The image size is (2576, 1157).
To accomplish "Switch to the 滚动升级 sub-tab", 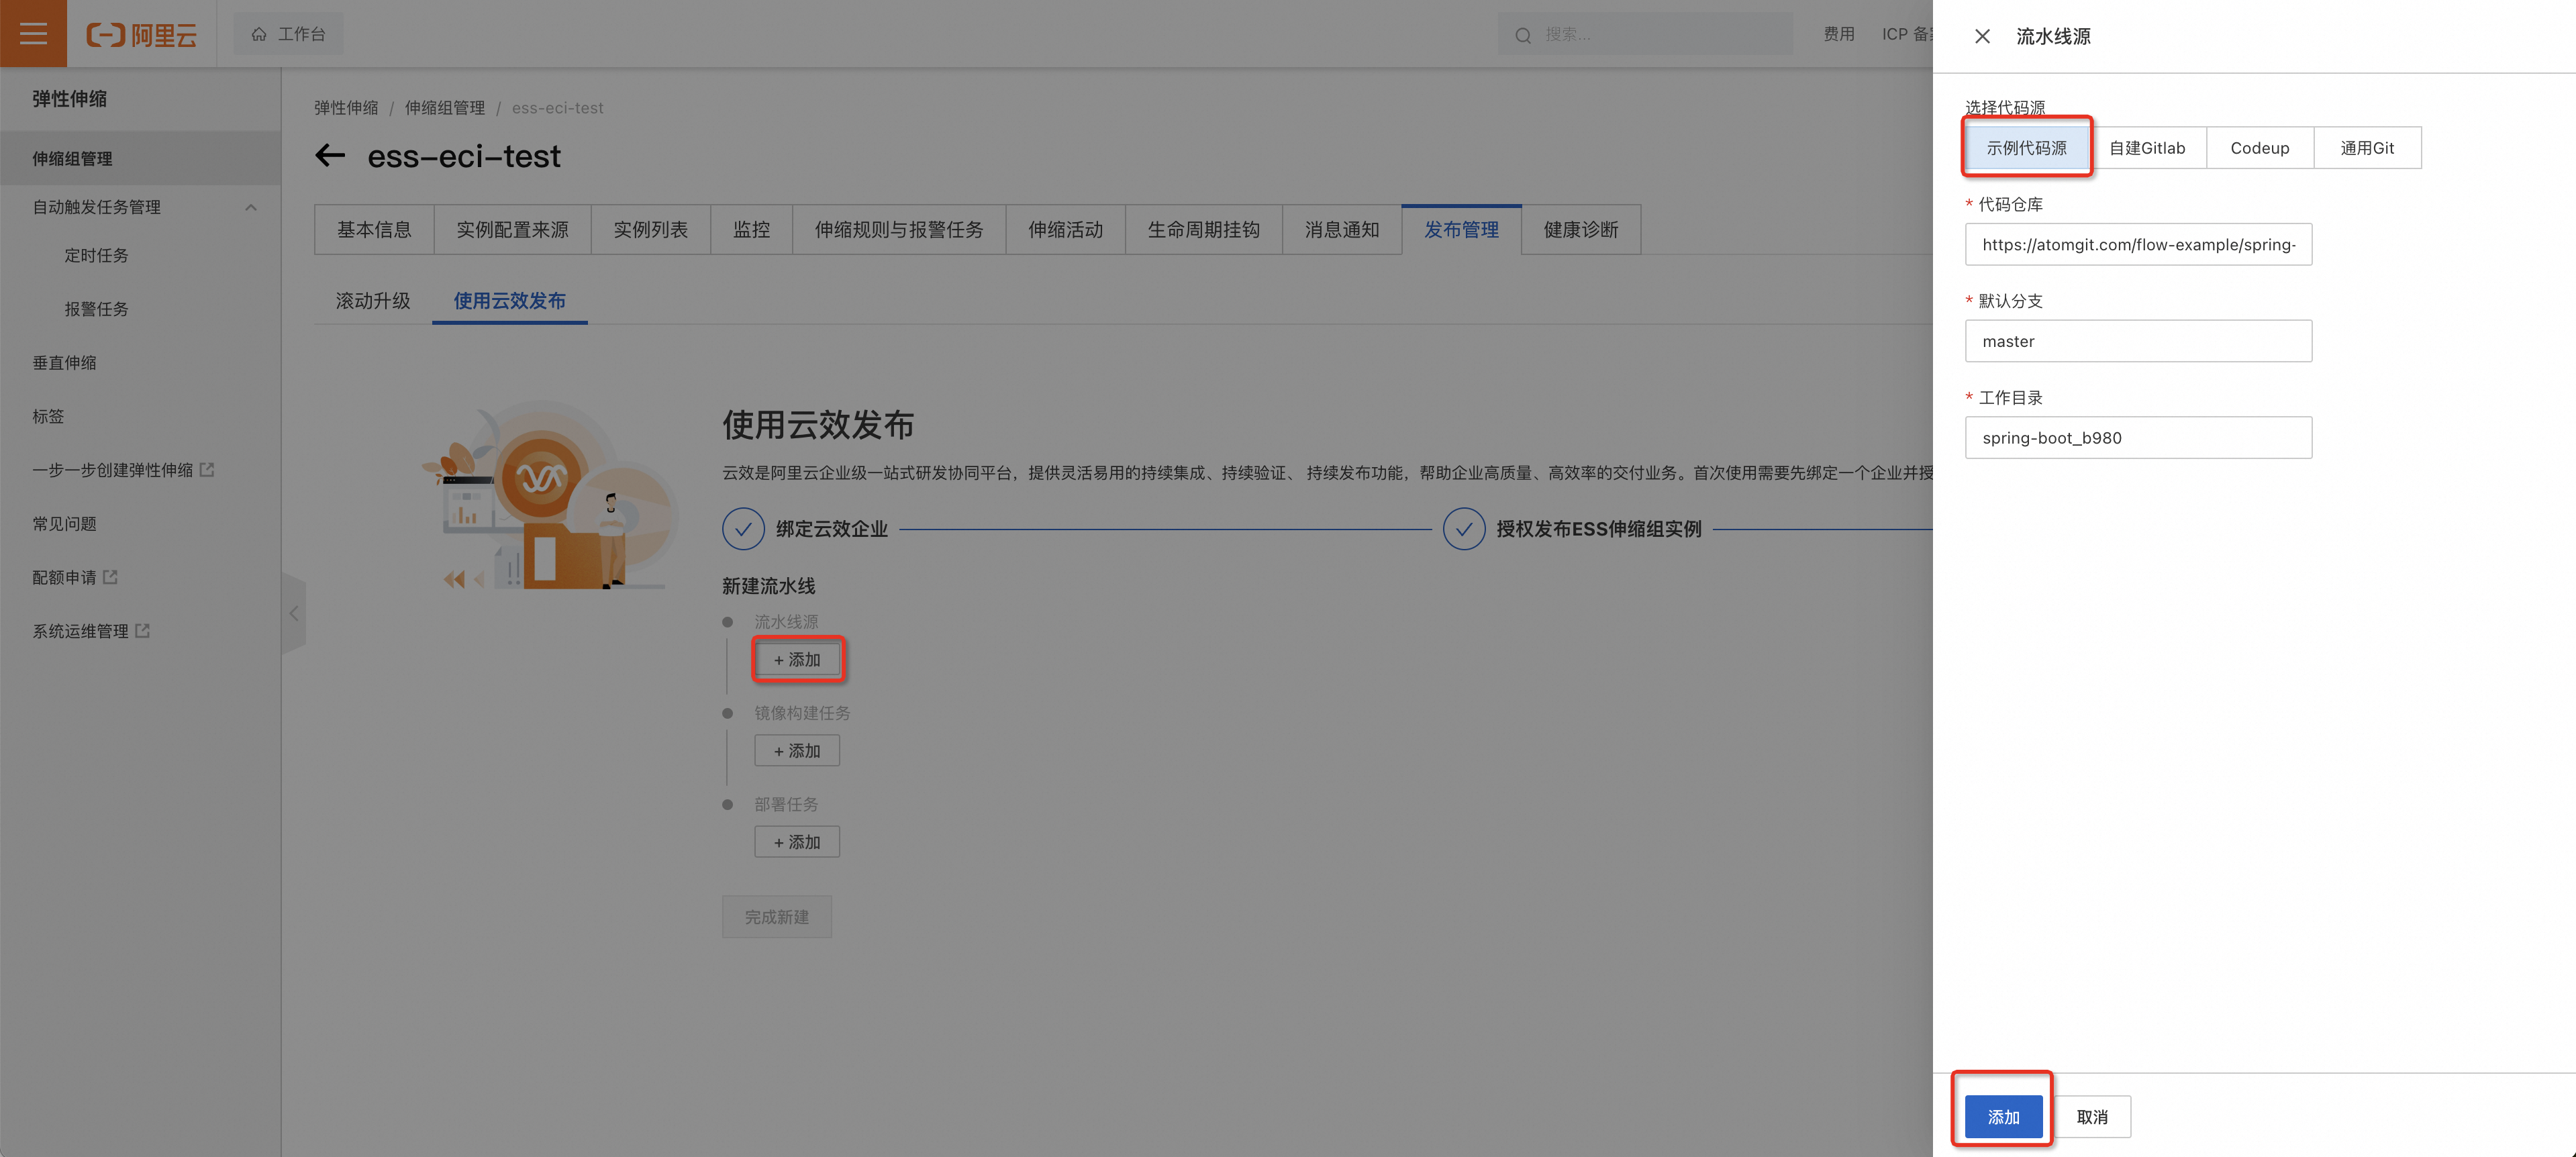I will pos(373,301).
